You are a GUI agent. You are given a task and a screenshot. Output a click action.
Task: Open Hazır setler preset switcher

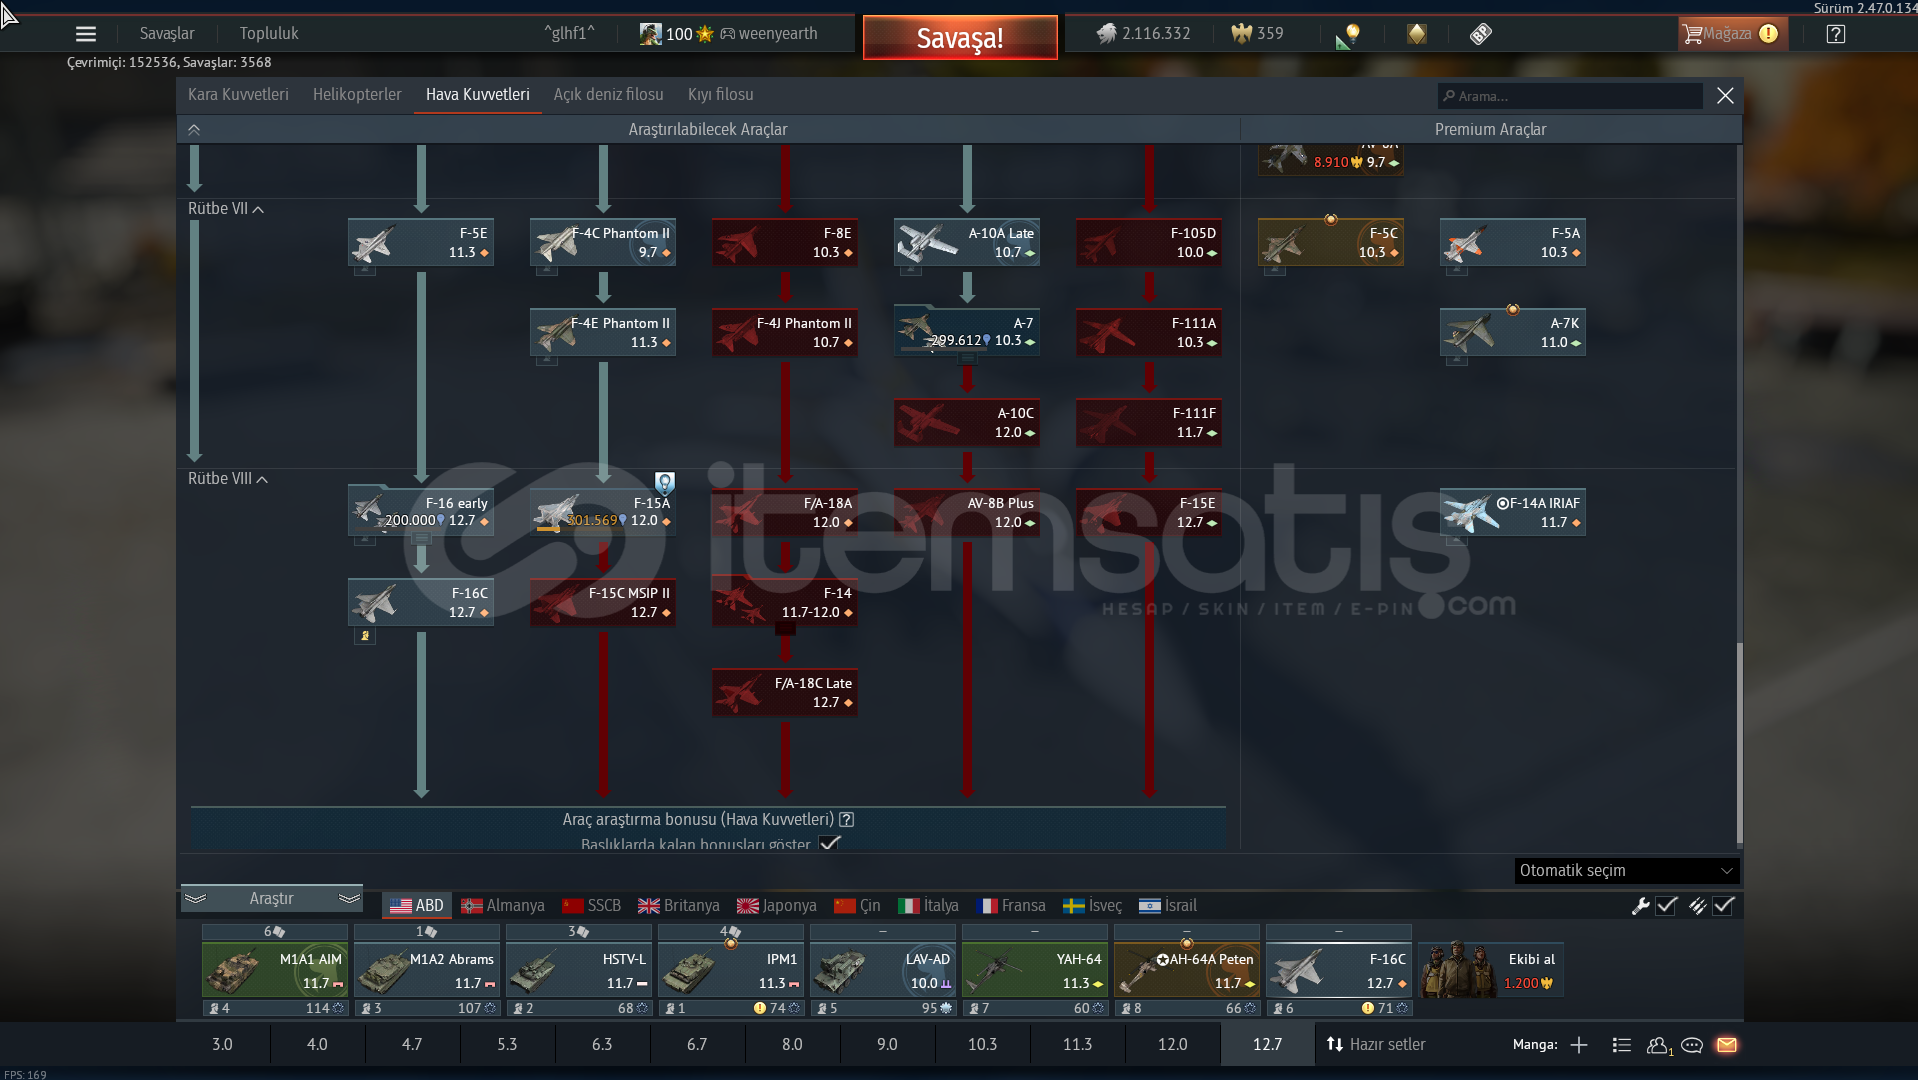[1376, 1045]
